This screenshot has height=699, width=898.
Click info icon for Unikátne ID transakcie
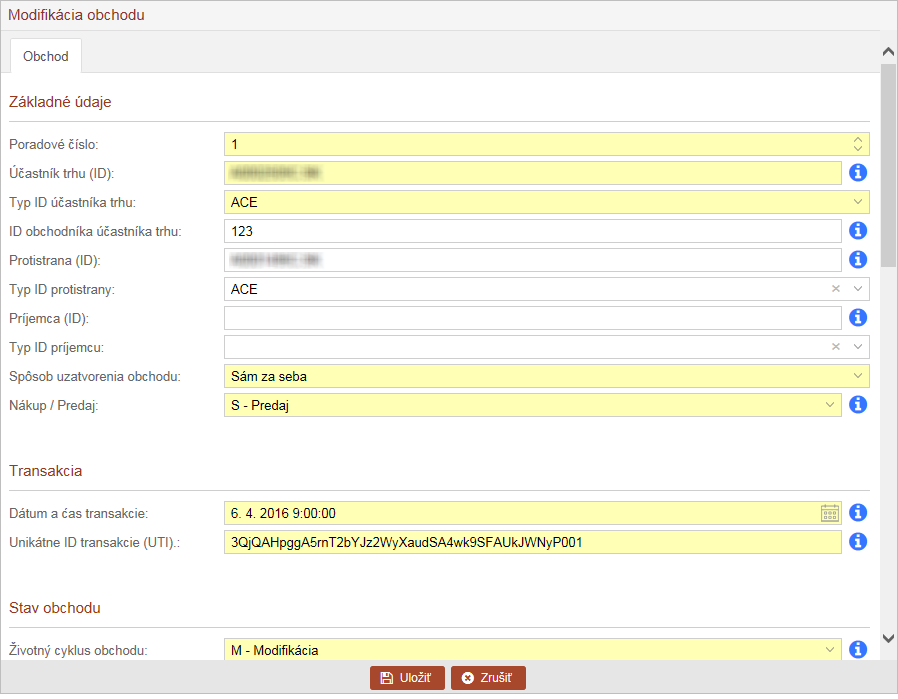pos(857,542)
